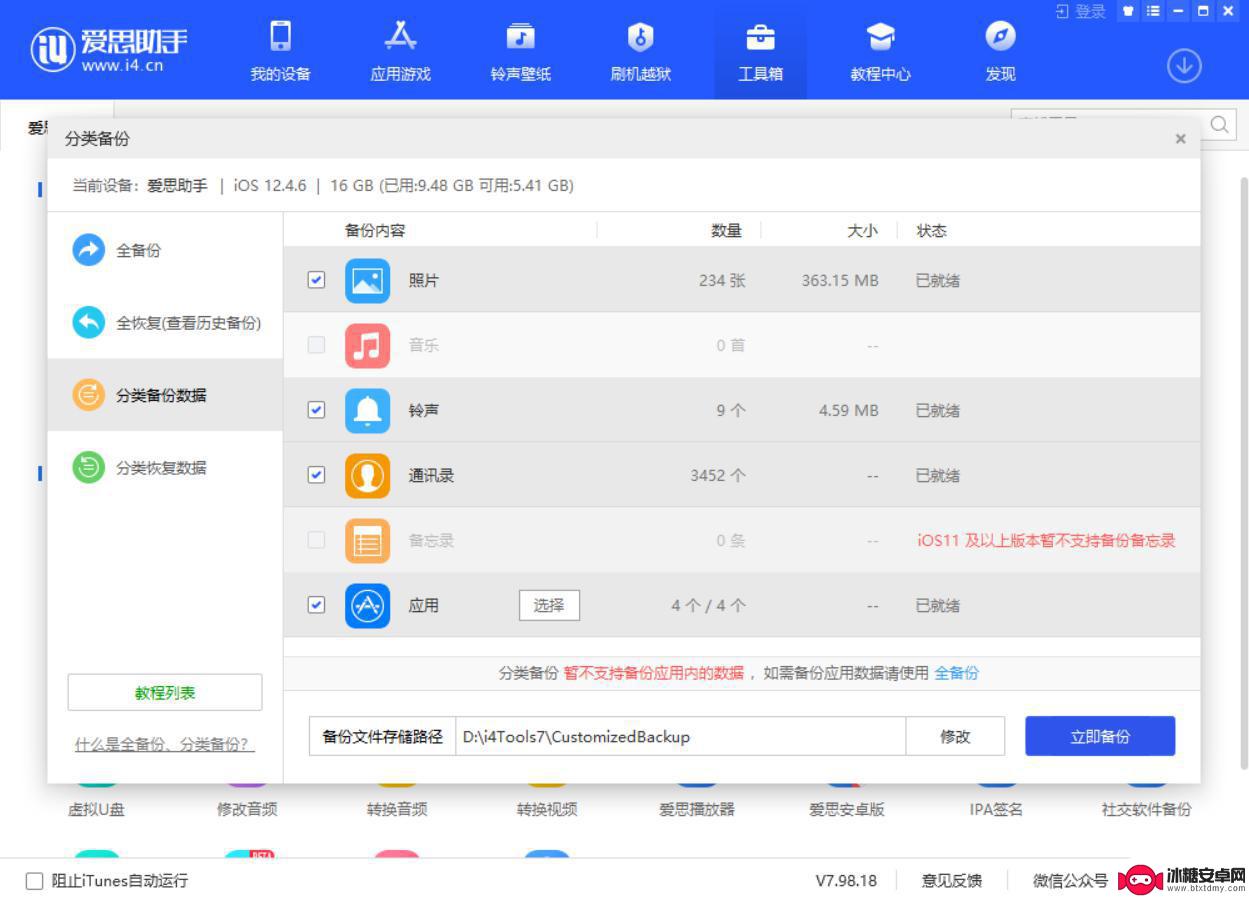1249x901 pixels.
Task: Click the disabled 备忘录 checkbox
Action: [x=316, y=540]
